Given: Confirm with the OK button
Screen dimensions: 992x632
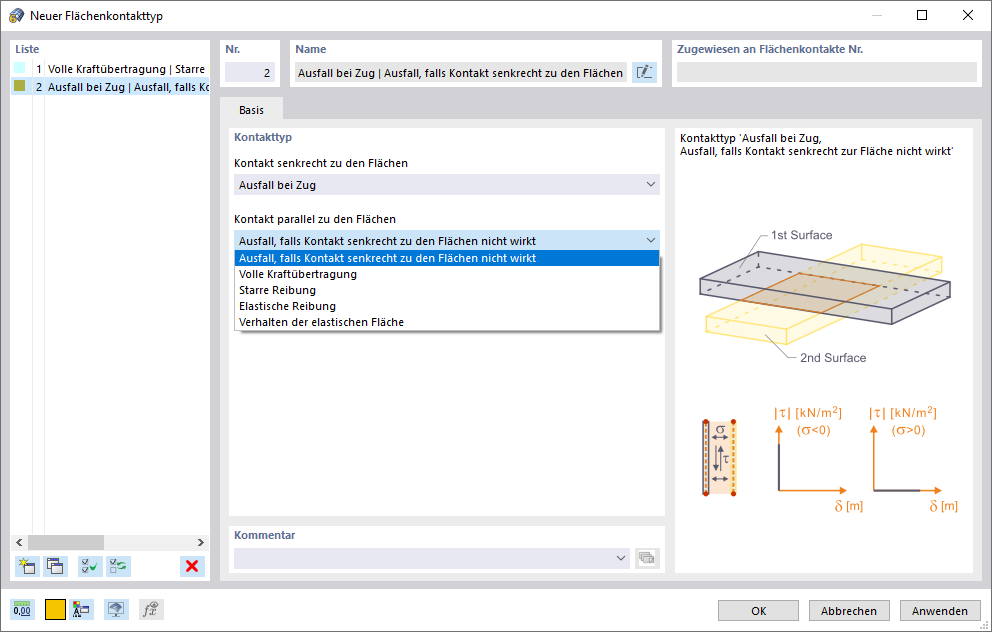Looking at the screenshot, I should pyautogui.click(x=759, y=610).
